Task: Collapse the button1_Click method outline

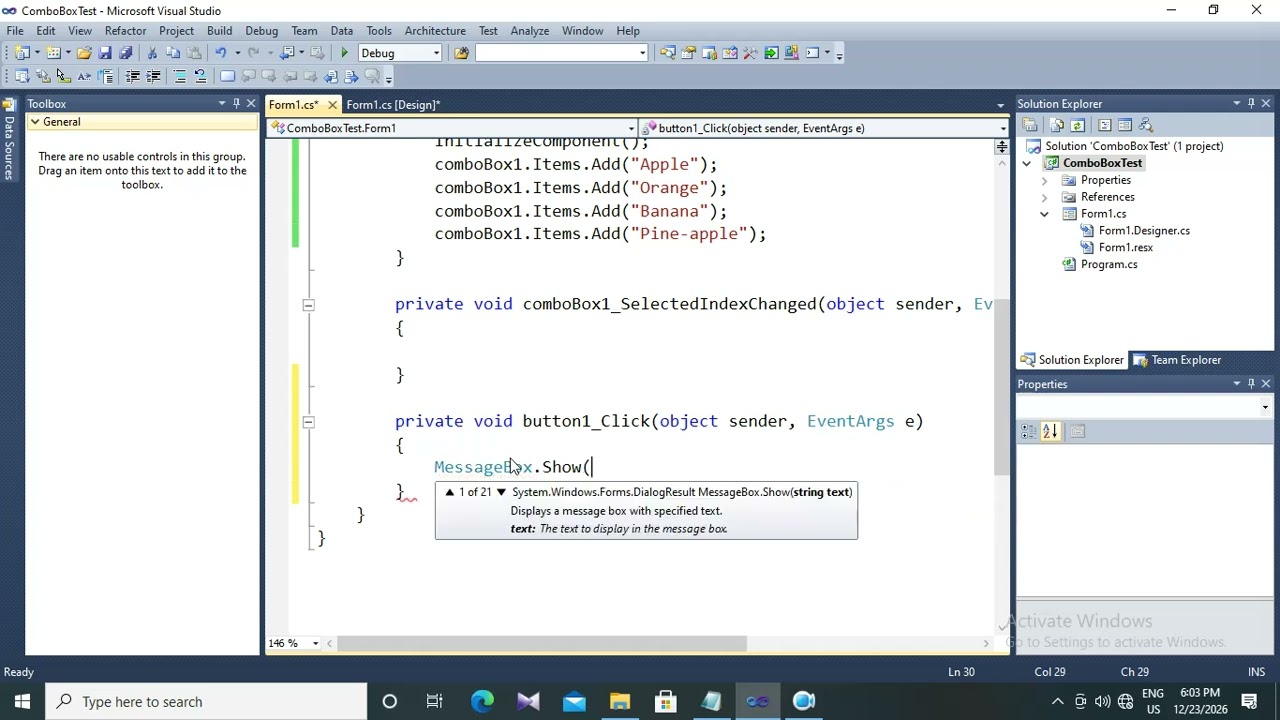Action: 308,422
